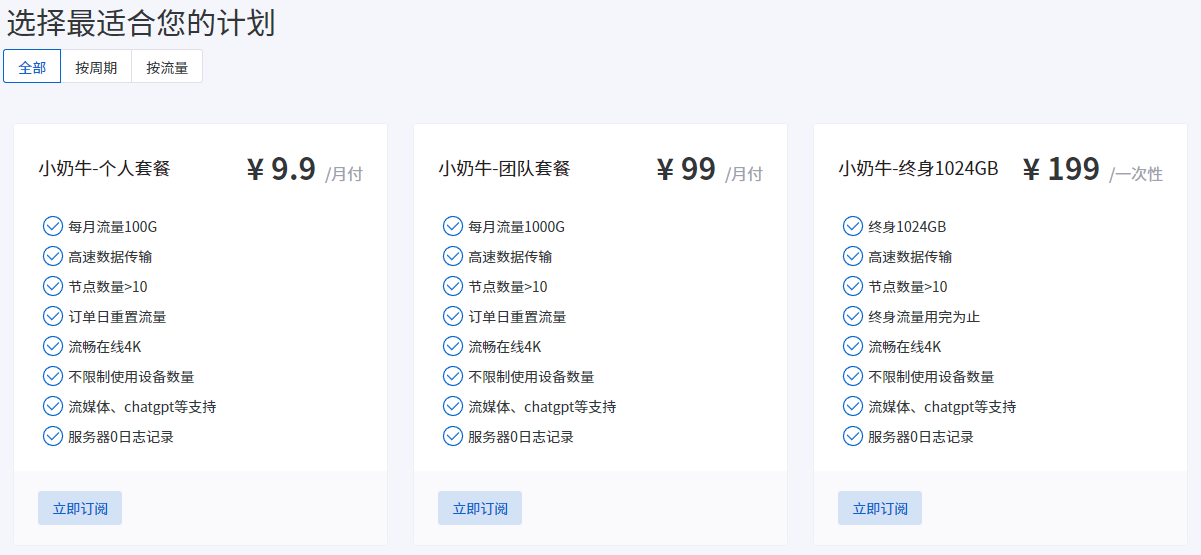The image size is (1201, 555).
Task: Click check icon next to 终身流量用完为止
Action: [853, 316]
